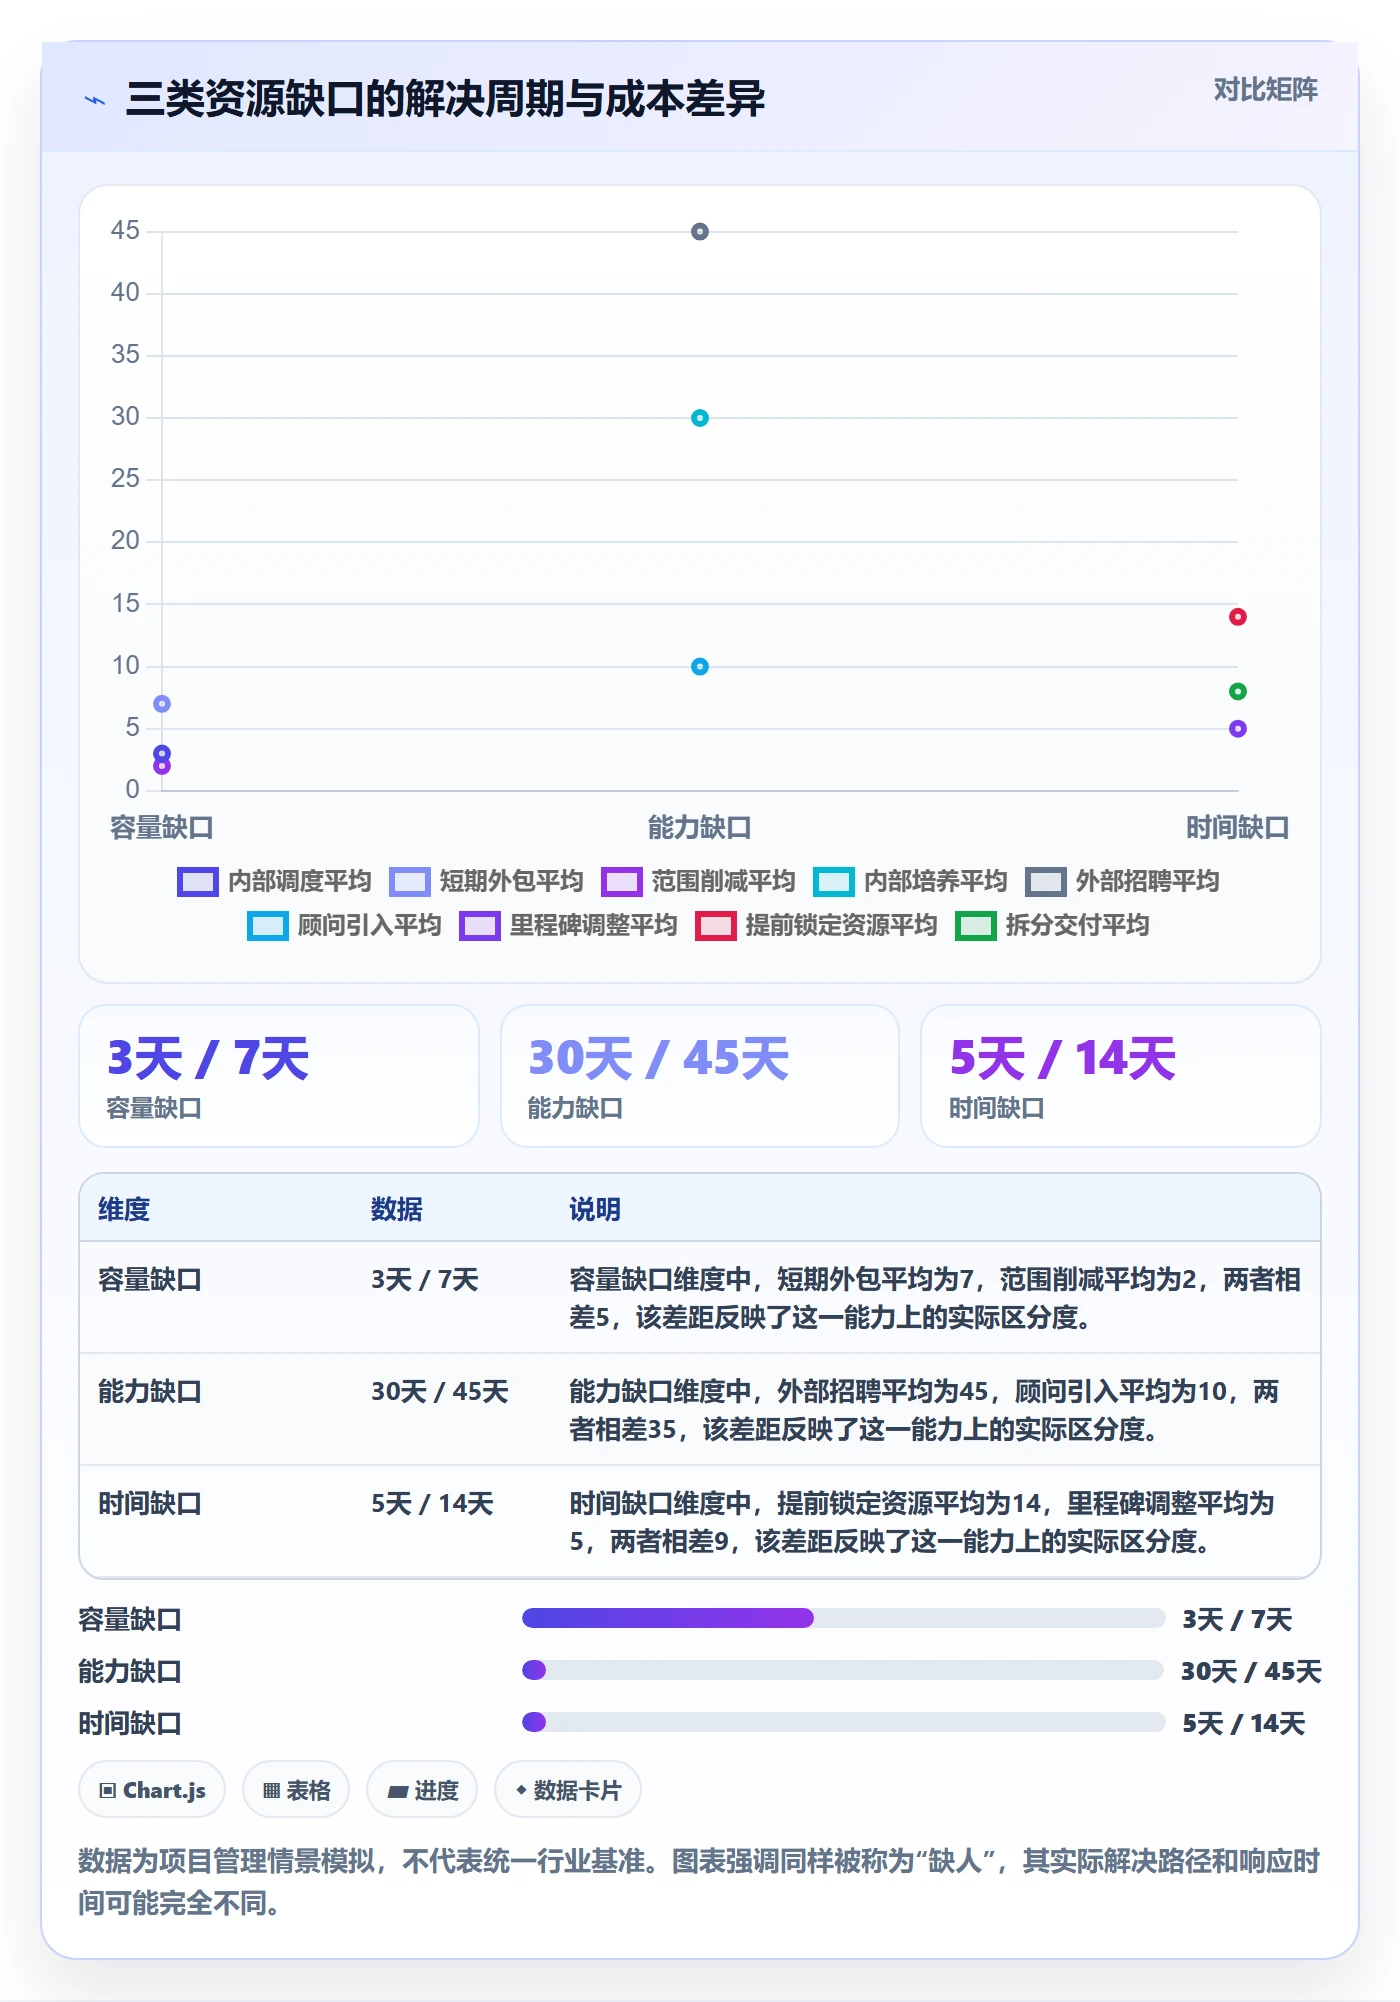1400x2002 pixels.
Task: Click the data point at 30 for 能力缺口
Action: [x=700, y=418]
